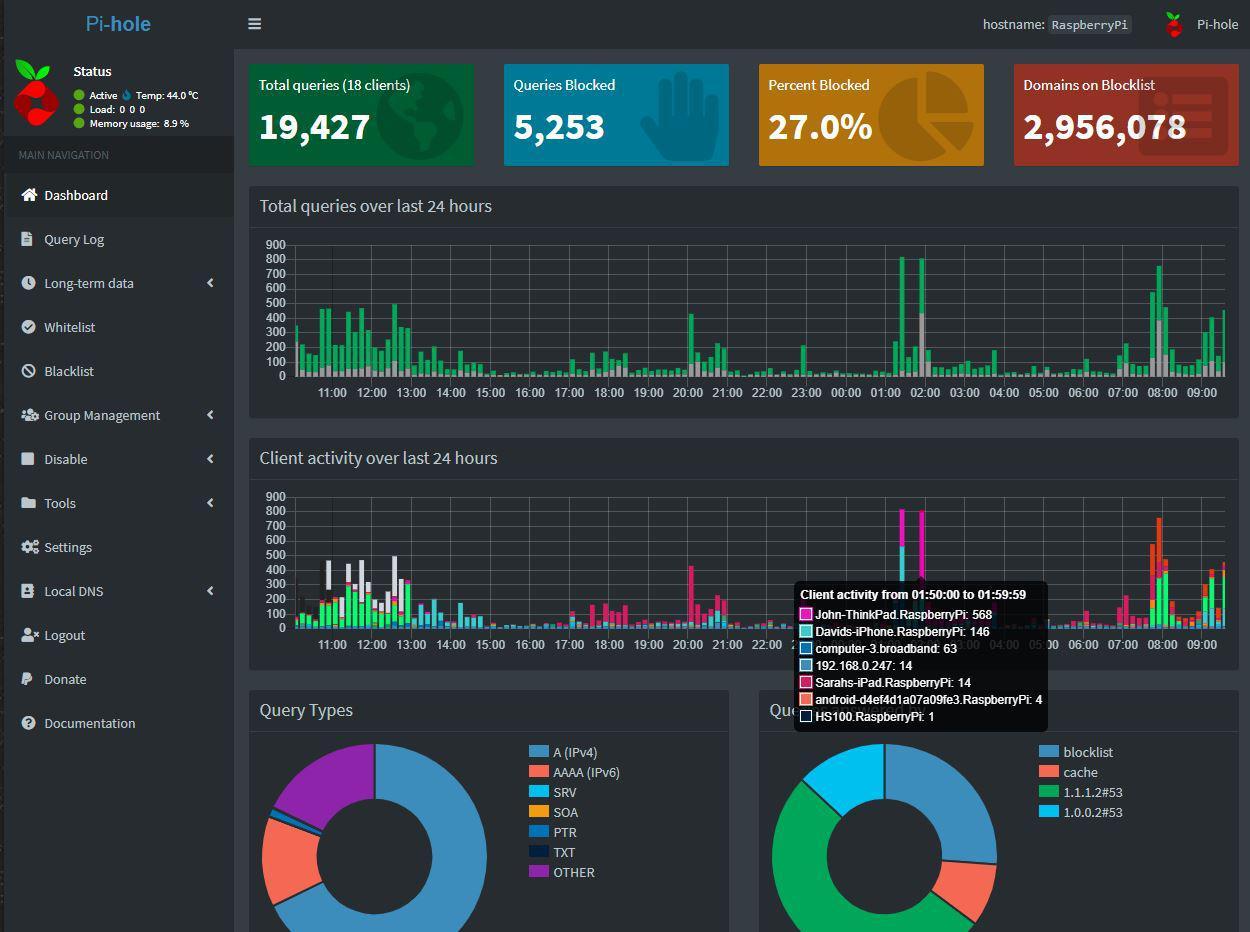Click the Documentation question mark icon

pyautogui.click(x=28, y=723)
